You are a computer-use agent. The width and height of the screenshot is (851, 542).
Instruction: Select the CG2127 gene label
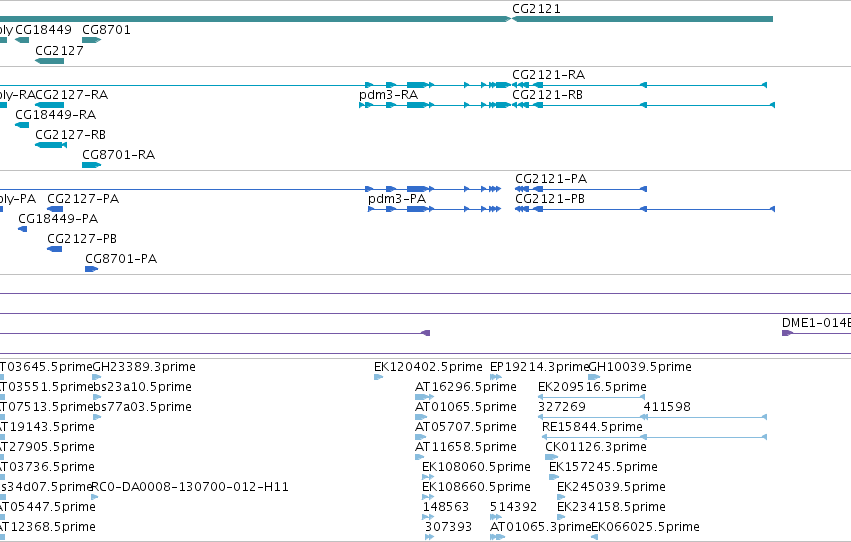59,50
